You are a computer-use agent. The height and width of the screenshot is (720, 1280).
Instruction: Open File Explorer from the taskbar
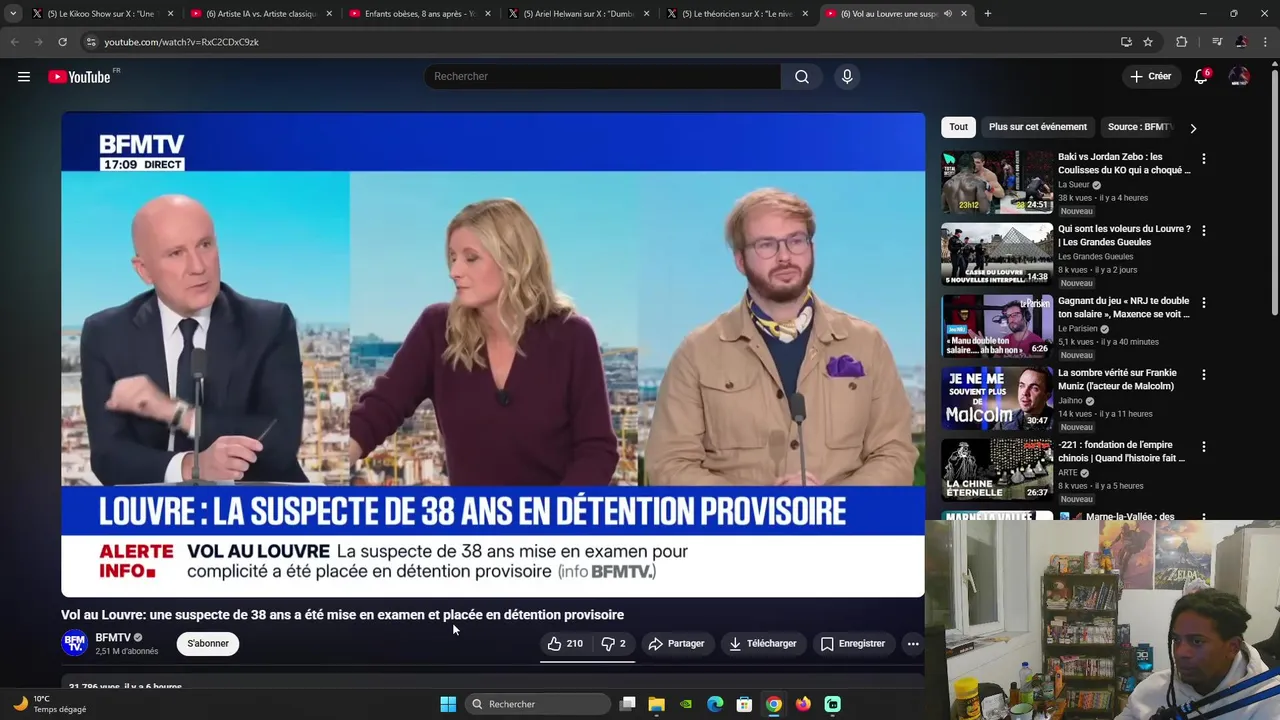657,704
